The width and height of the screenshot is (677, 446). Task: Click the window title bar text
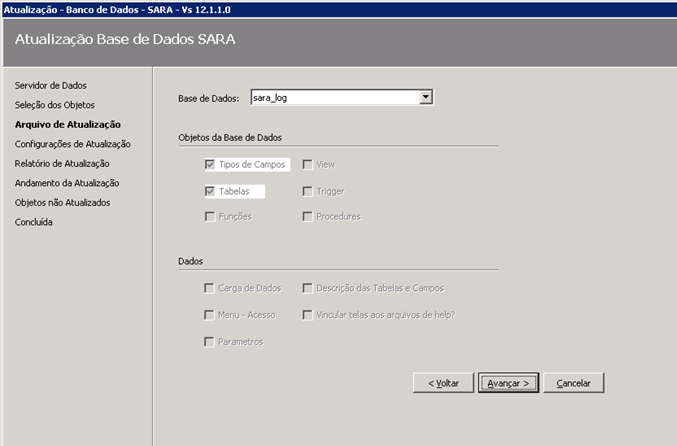(117, 9)
